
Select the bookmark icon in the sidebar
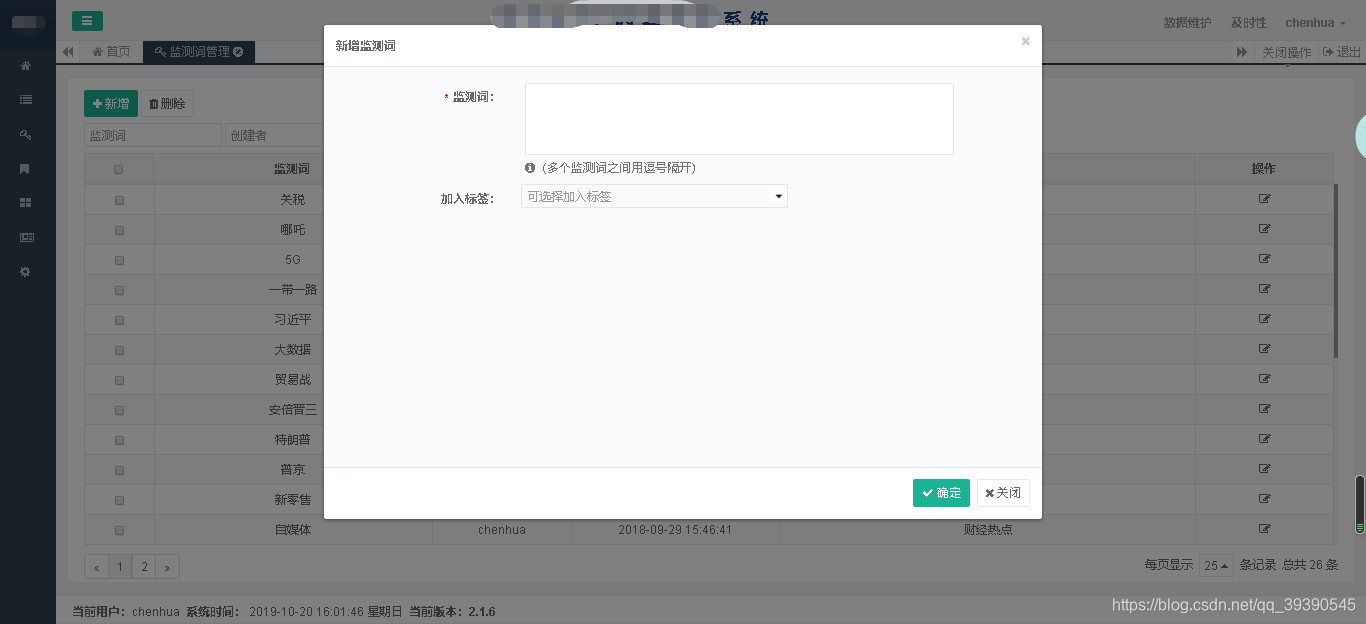coord(24,168)
